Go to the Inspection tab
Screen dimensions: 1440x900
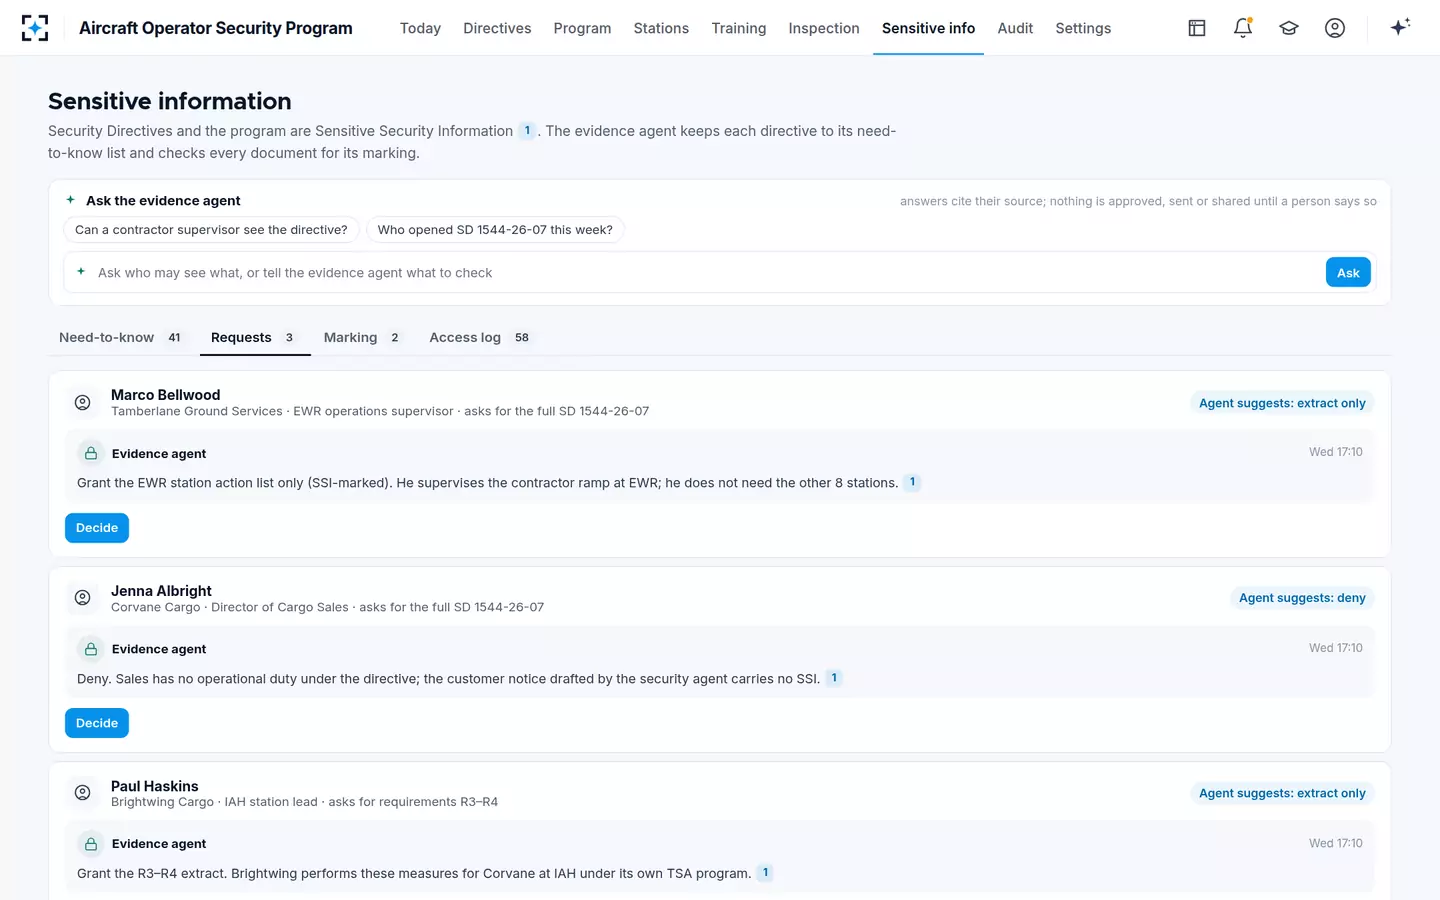(824, 28)
